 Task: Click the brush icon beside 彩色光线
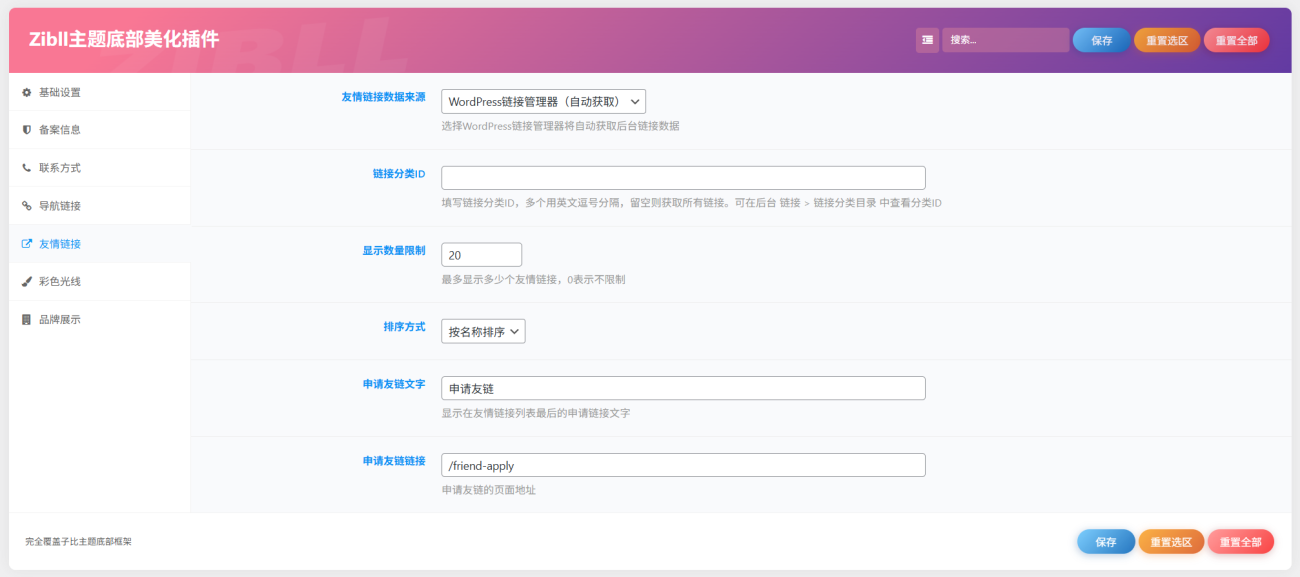27,282
